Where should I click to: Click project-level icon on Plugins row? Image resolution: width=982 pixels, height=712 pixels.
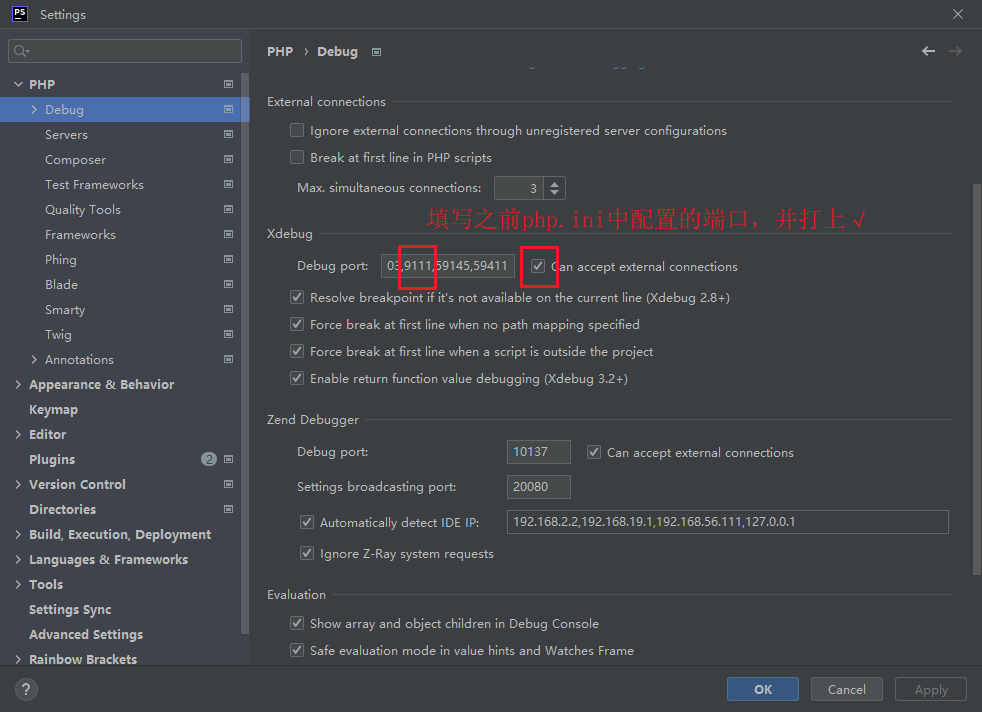229,460
